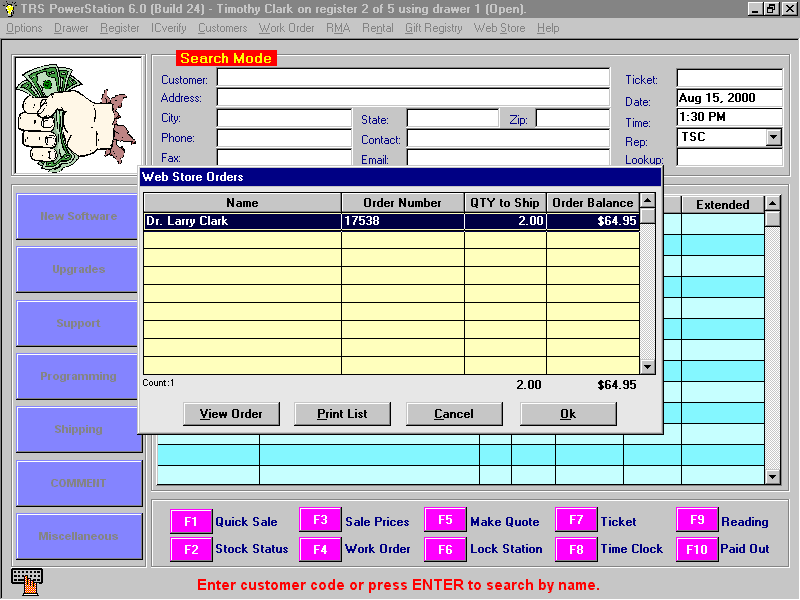Screen dimensions: 800x600
Task: Click the QTY to Ship column header
Action: [x=505, y=203]
